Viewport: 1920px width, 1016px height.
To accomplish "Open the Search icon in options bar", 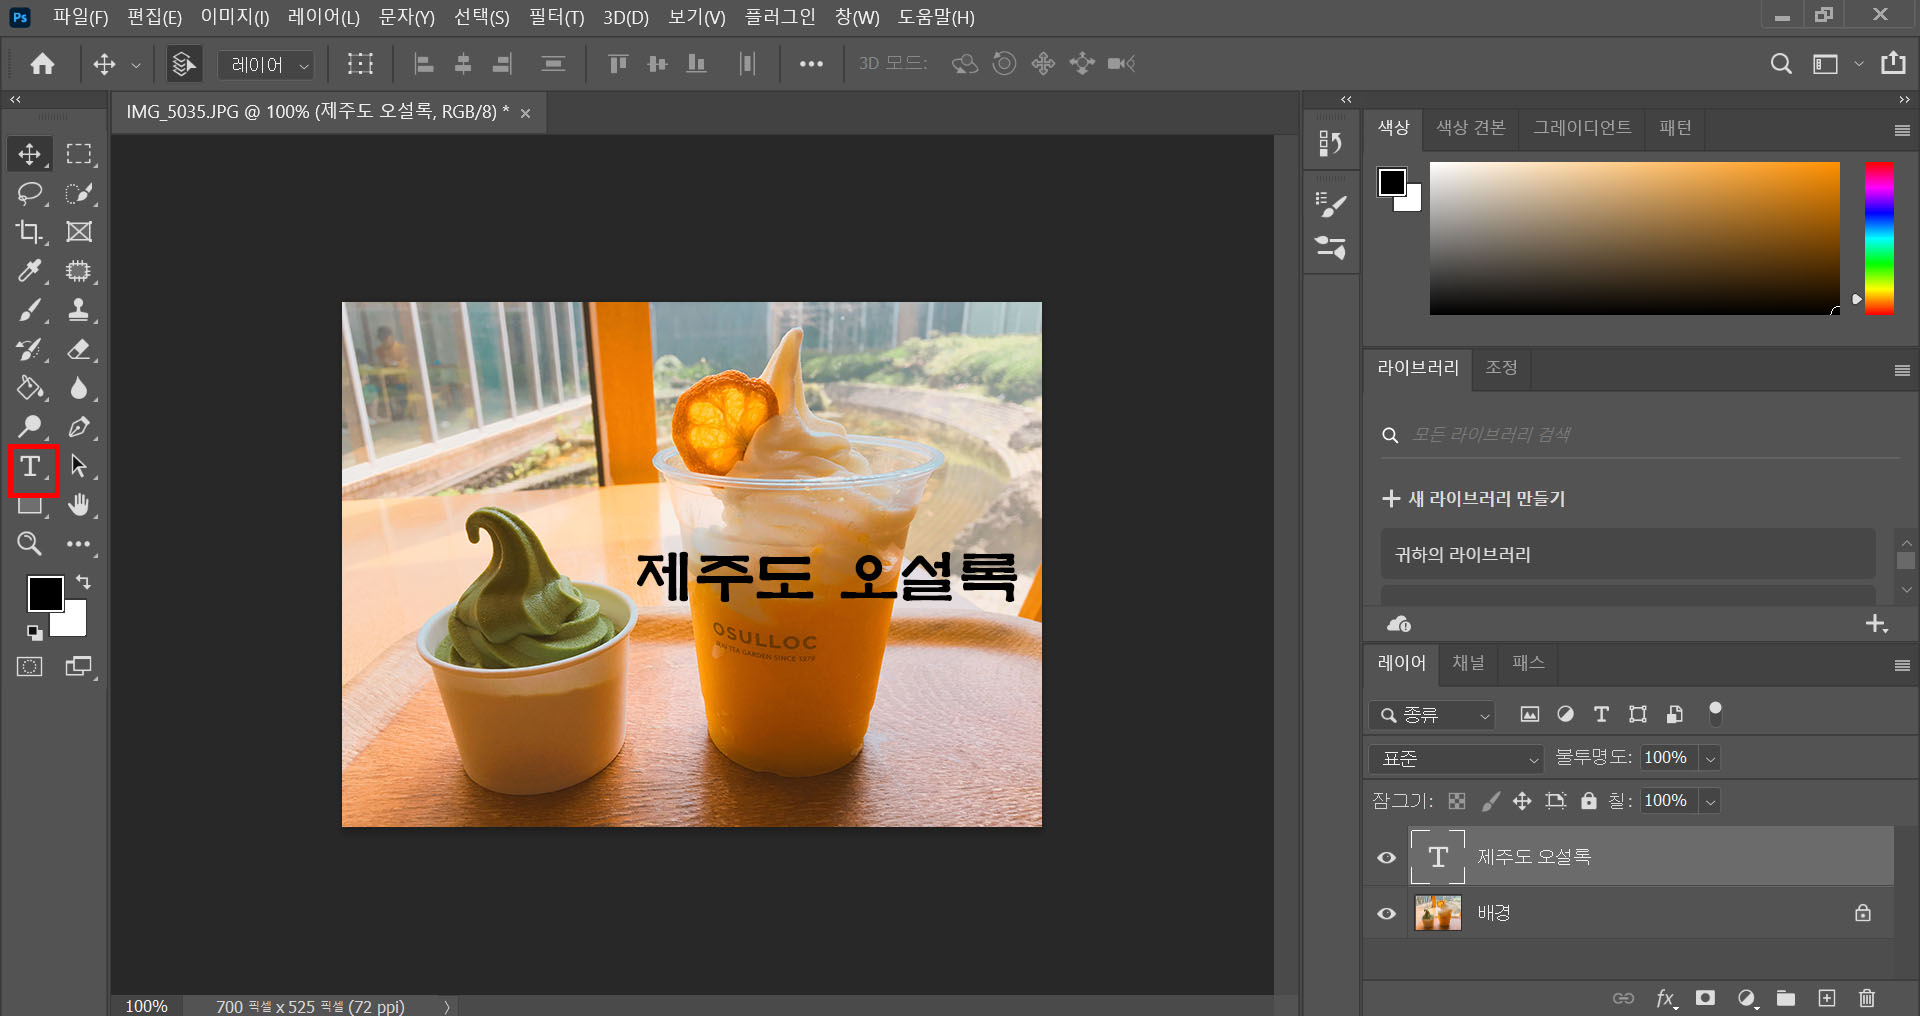I will click(x=1781, y=64).
